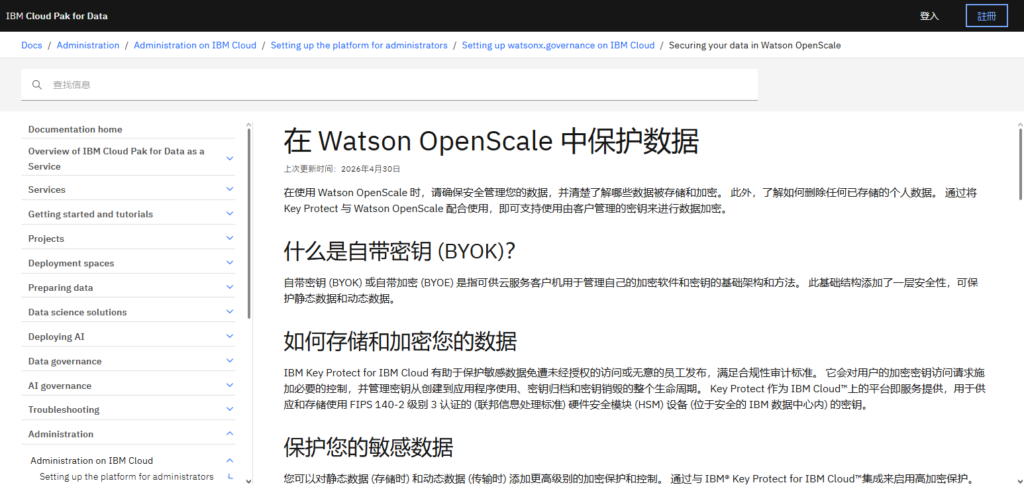This screenshot has height=485, width=1024.
Task: Open Administration on IBM Cloud breadcrumb
Action: click(x=195, y=46)
